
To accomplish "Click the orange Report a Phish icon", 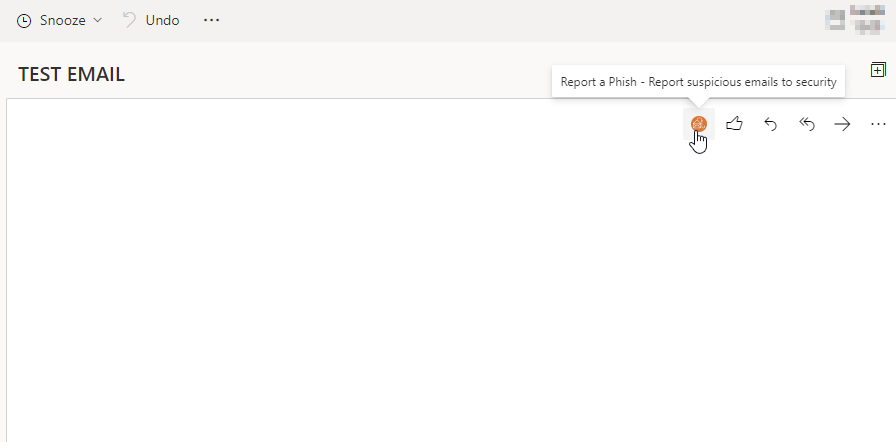I will click(x=699, y=123).
